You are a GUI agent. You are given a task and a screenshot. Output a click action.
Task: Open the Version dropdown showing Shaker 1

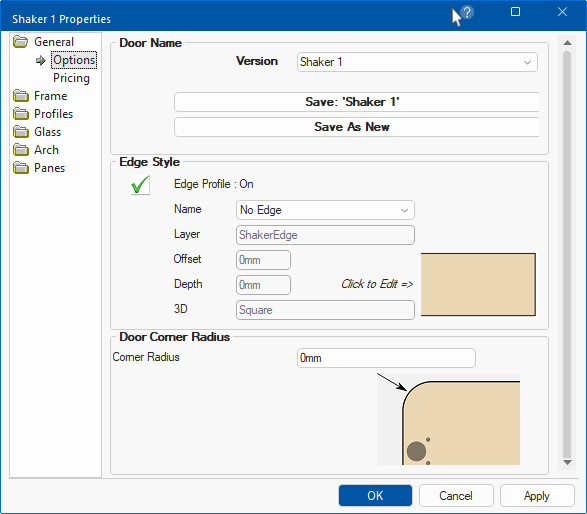point(417,62)
